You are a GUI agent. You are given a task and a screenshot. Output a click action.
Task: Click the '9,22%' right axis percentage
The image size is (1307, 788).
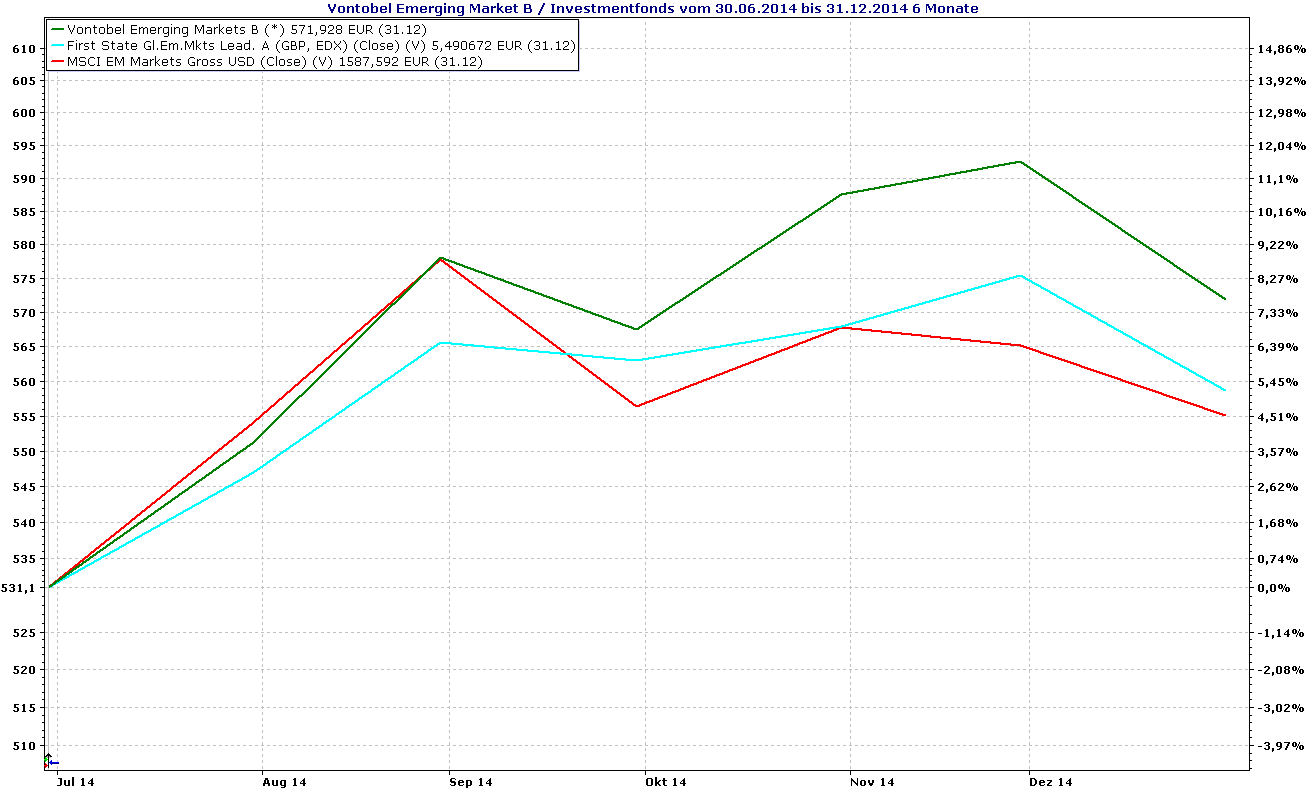[1276, 245]
